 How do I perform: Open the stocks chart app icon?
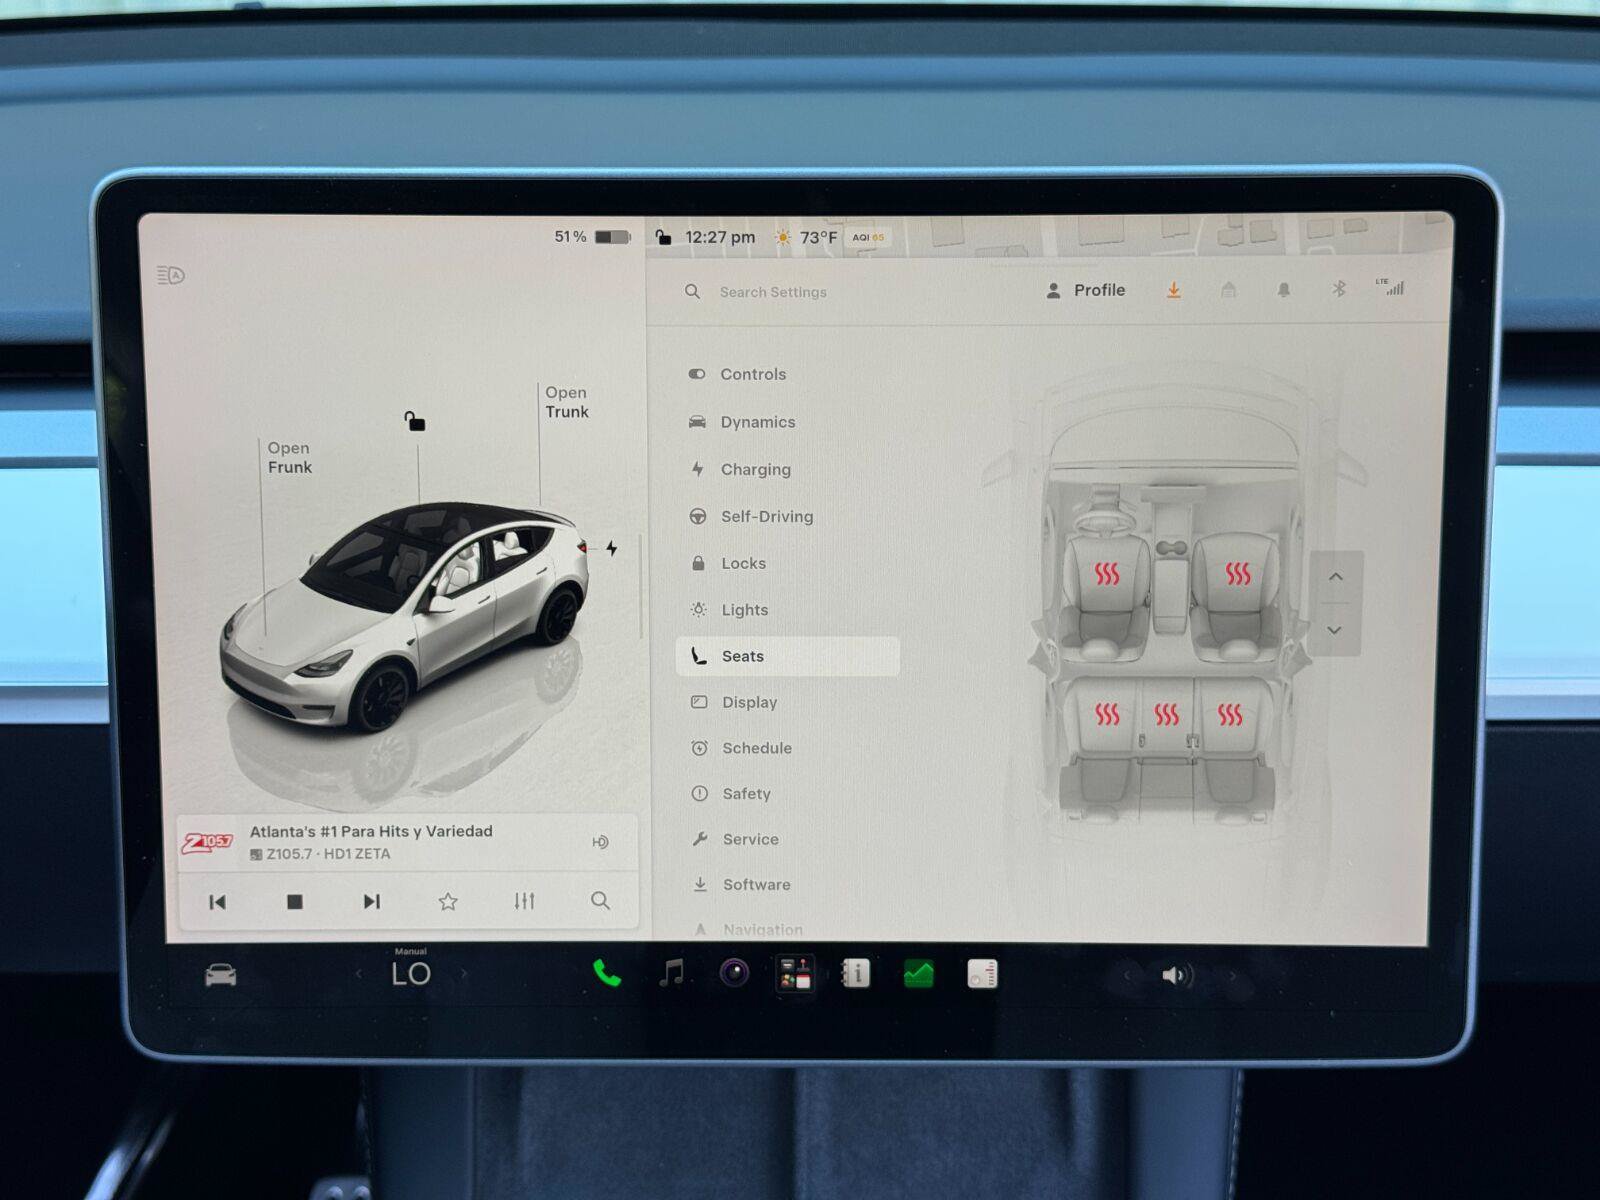918,973
